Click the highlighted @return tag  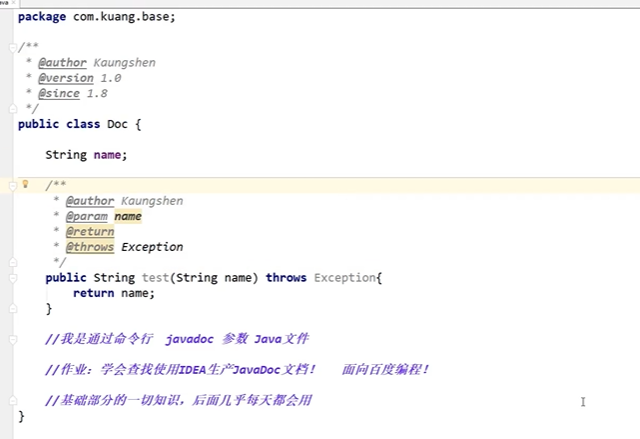90,232
